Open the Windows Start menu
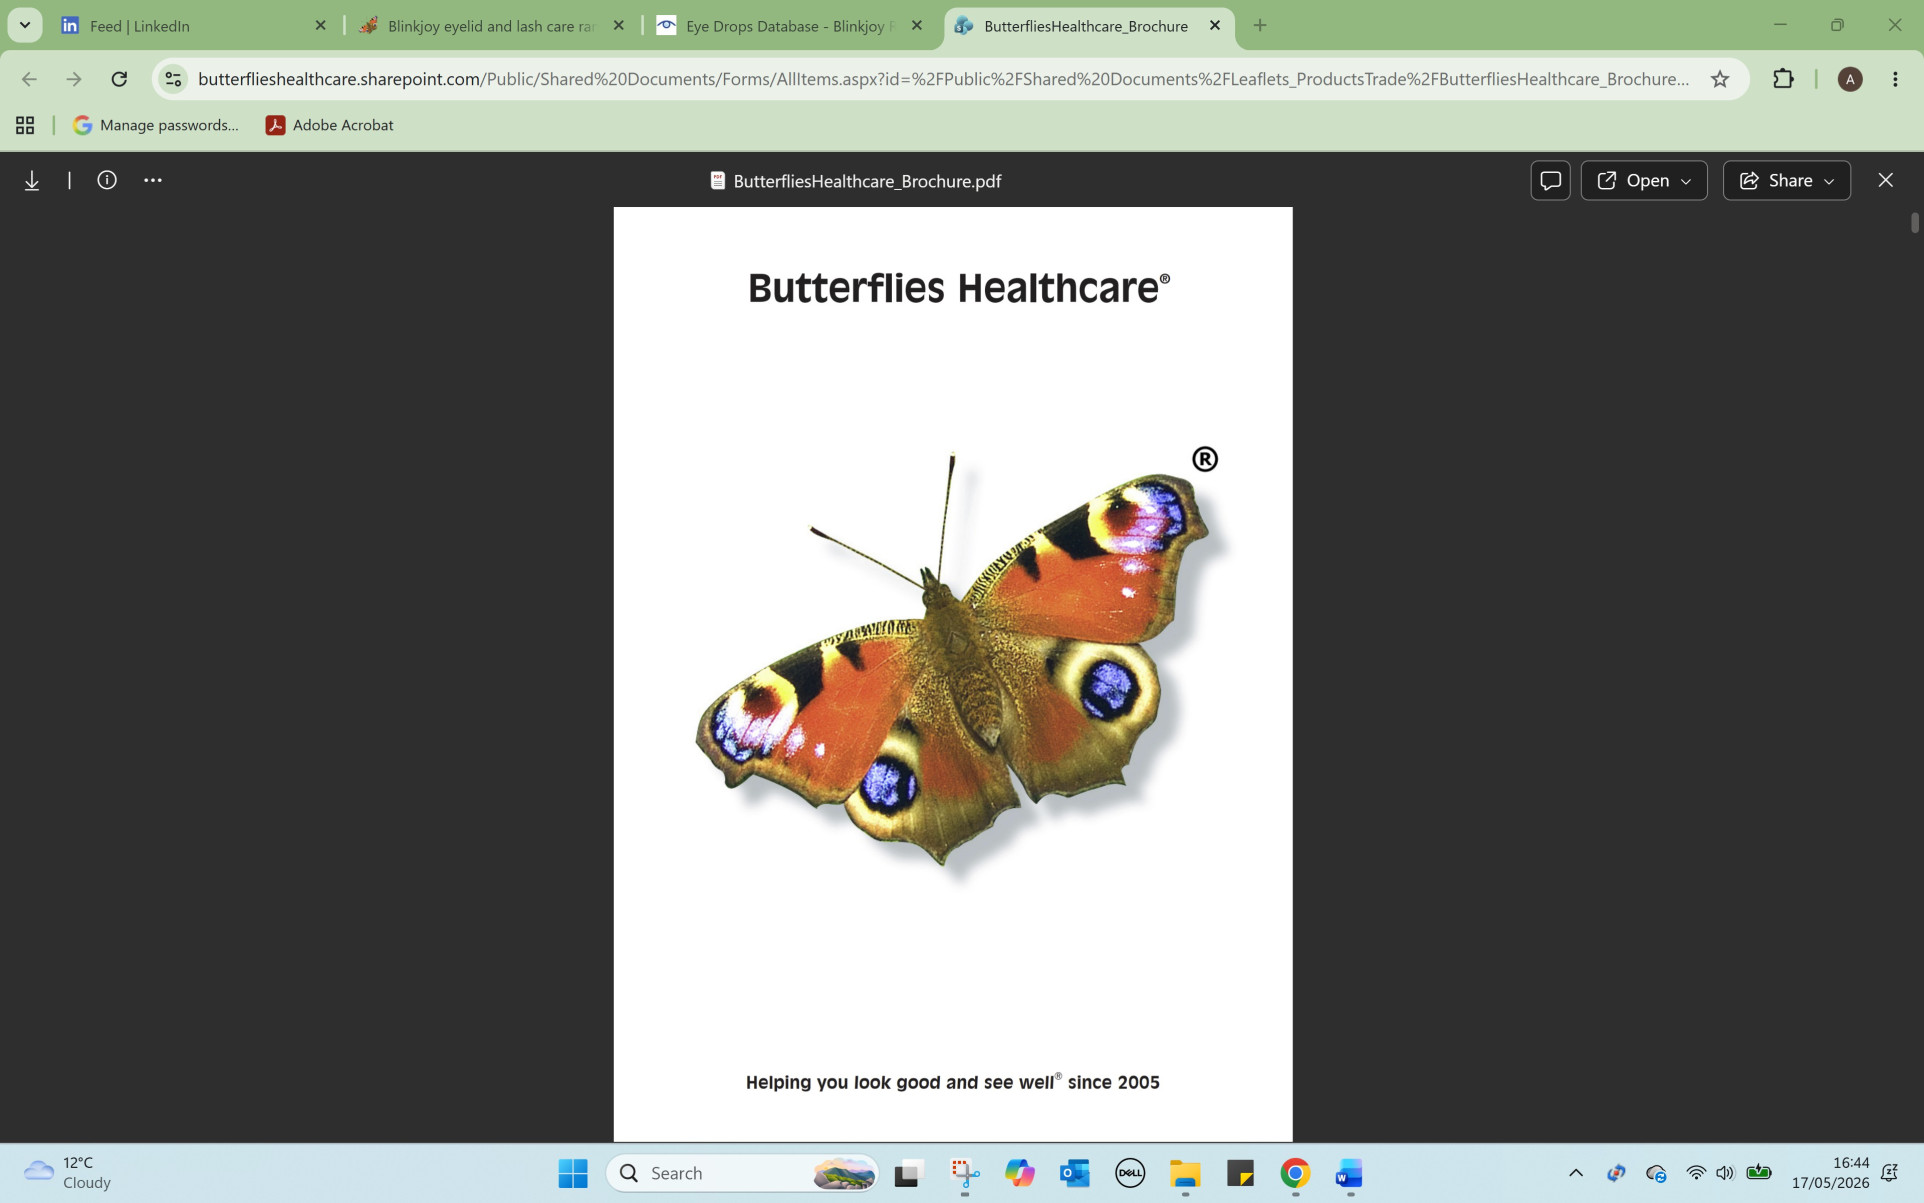The width and height of the screenshot is (1924, 1203). (573, 1173)
